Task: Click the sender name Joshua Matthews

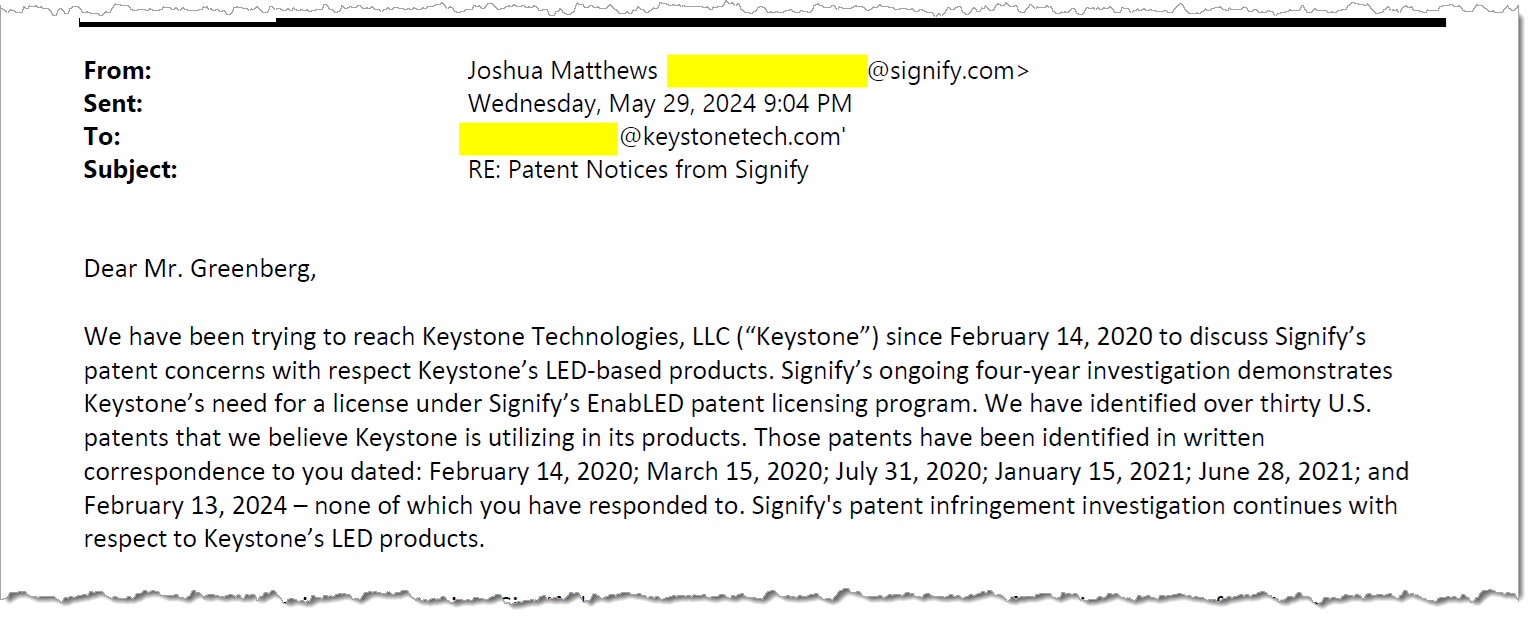Action: (562, 71)
